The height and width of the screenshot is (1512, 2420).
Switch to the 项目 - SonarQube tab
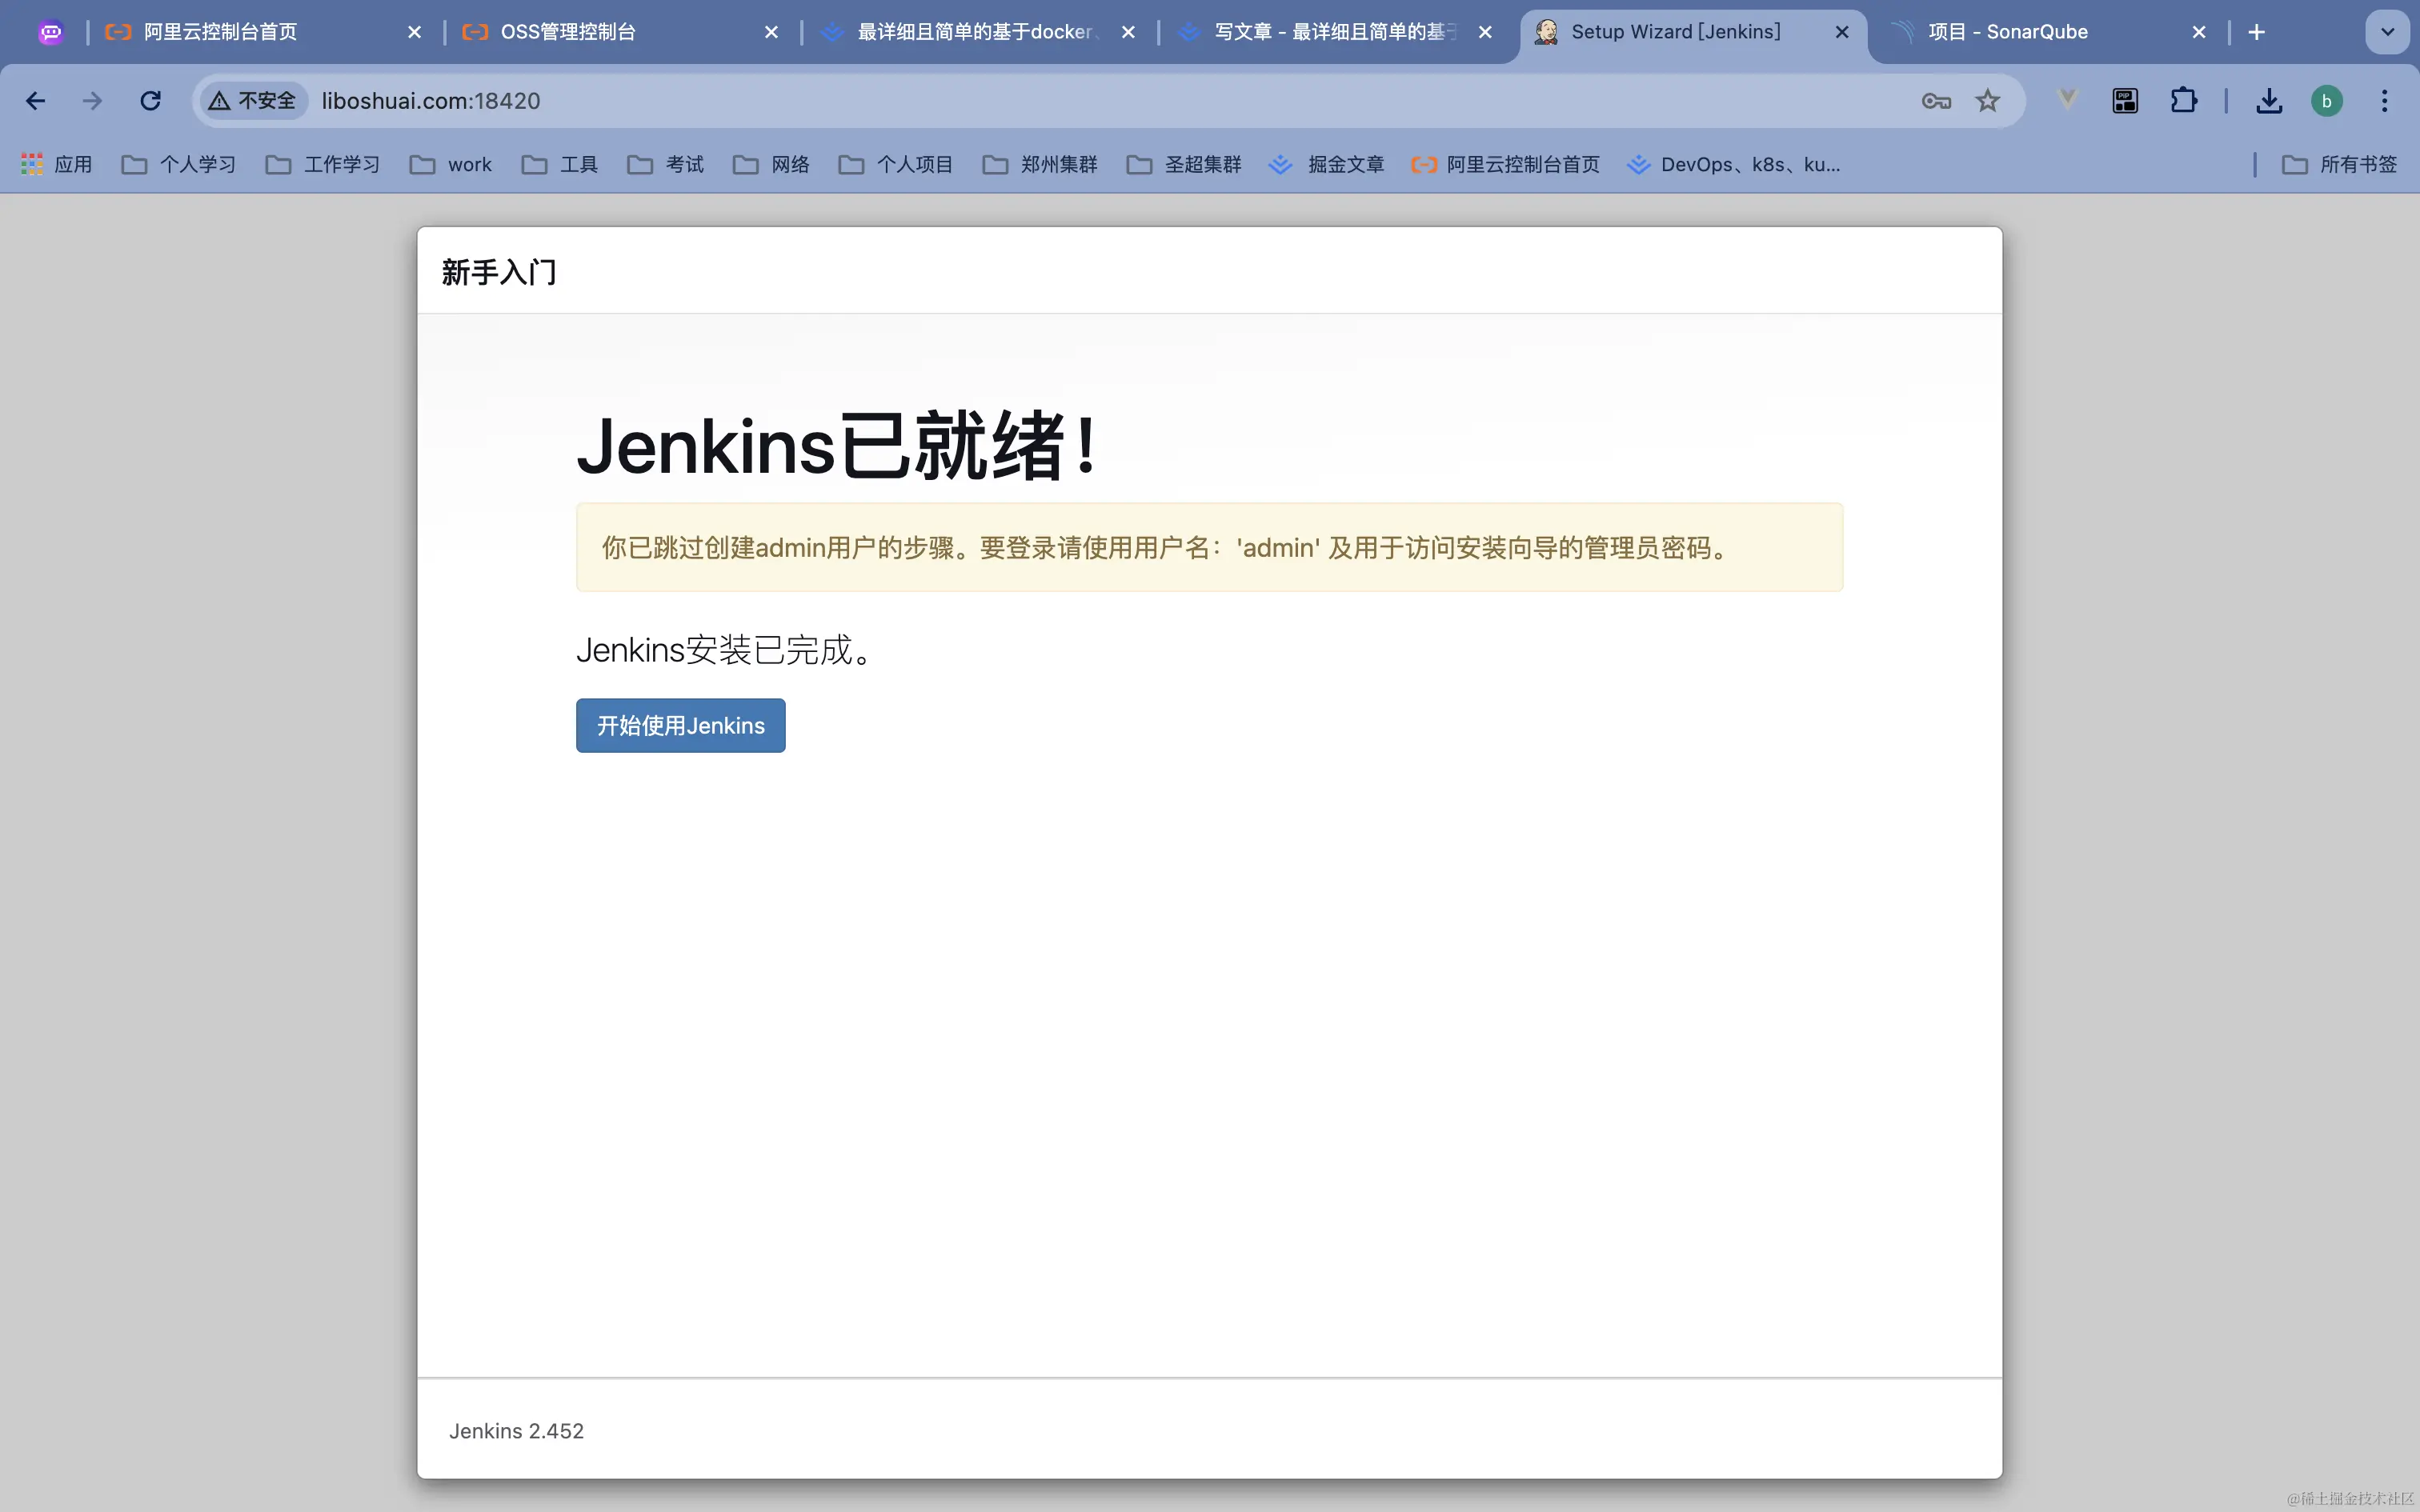pyautogui.click(x=2007, y=32)
